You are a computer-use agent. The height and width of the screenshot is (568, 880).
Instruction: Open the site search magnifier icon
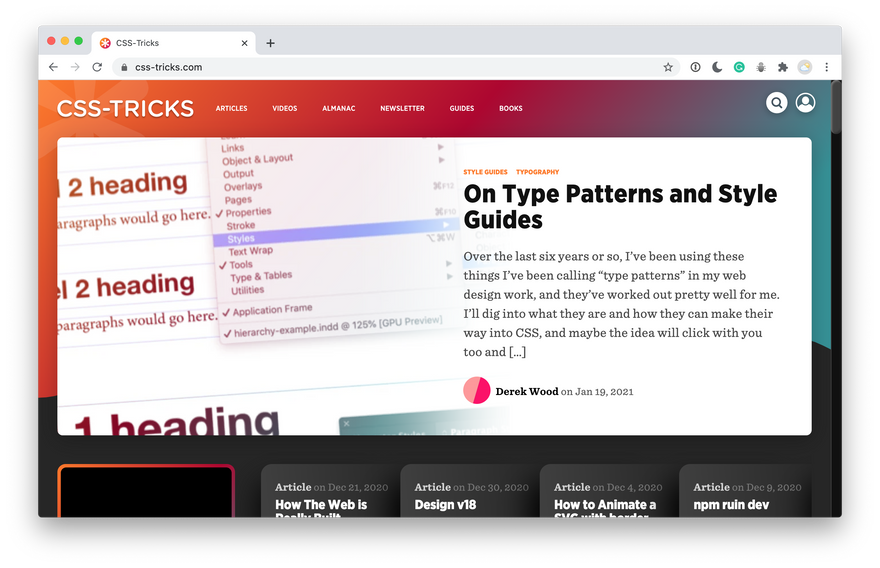point(776,103)
